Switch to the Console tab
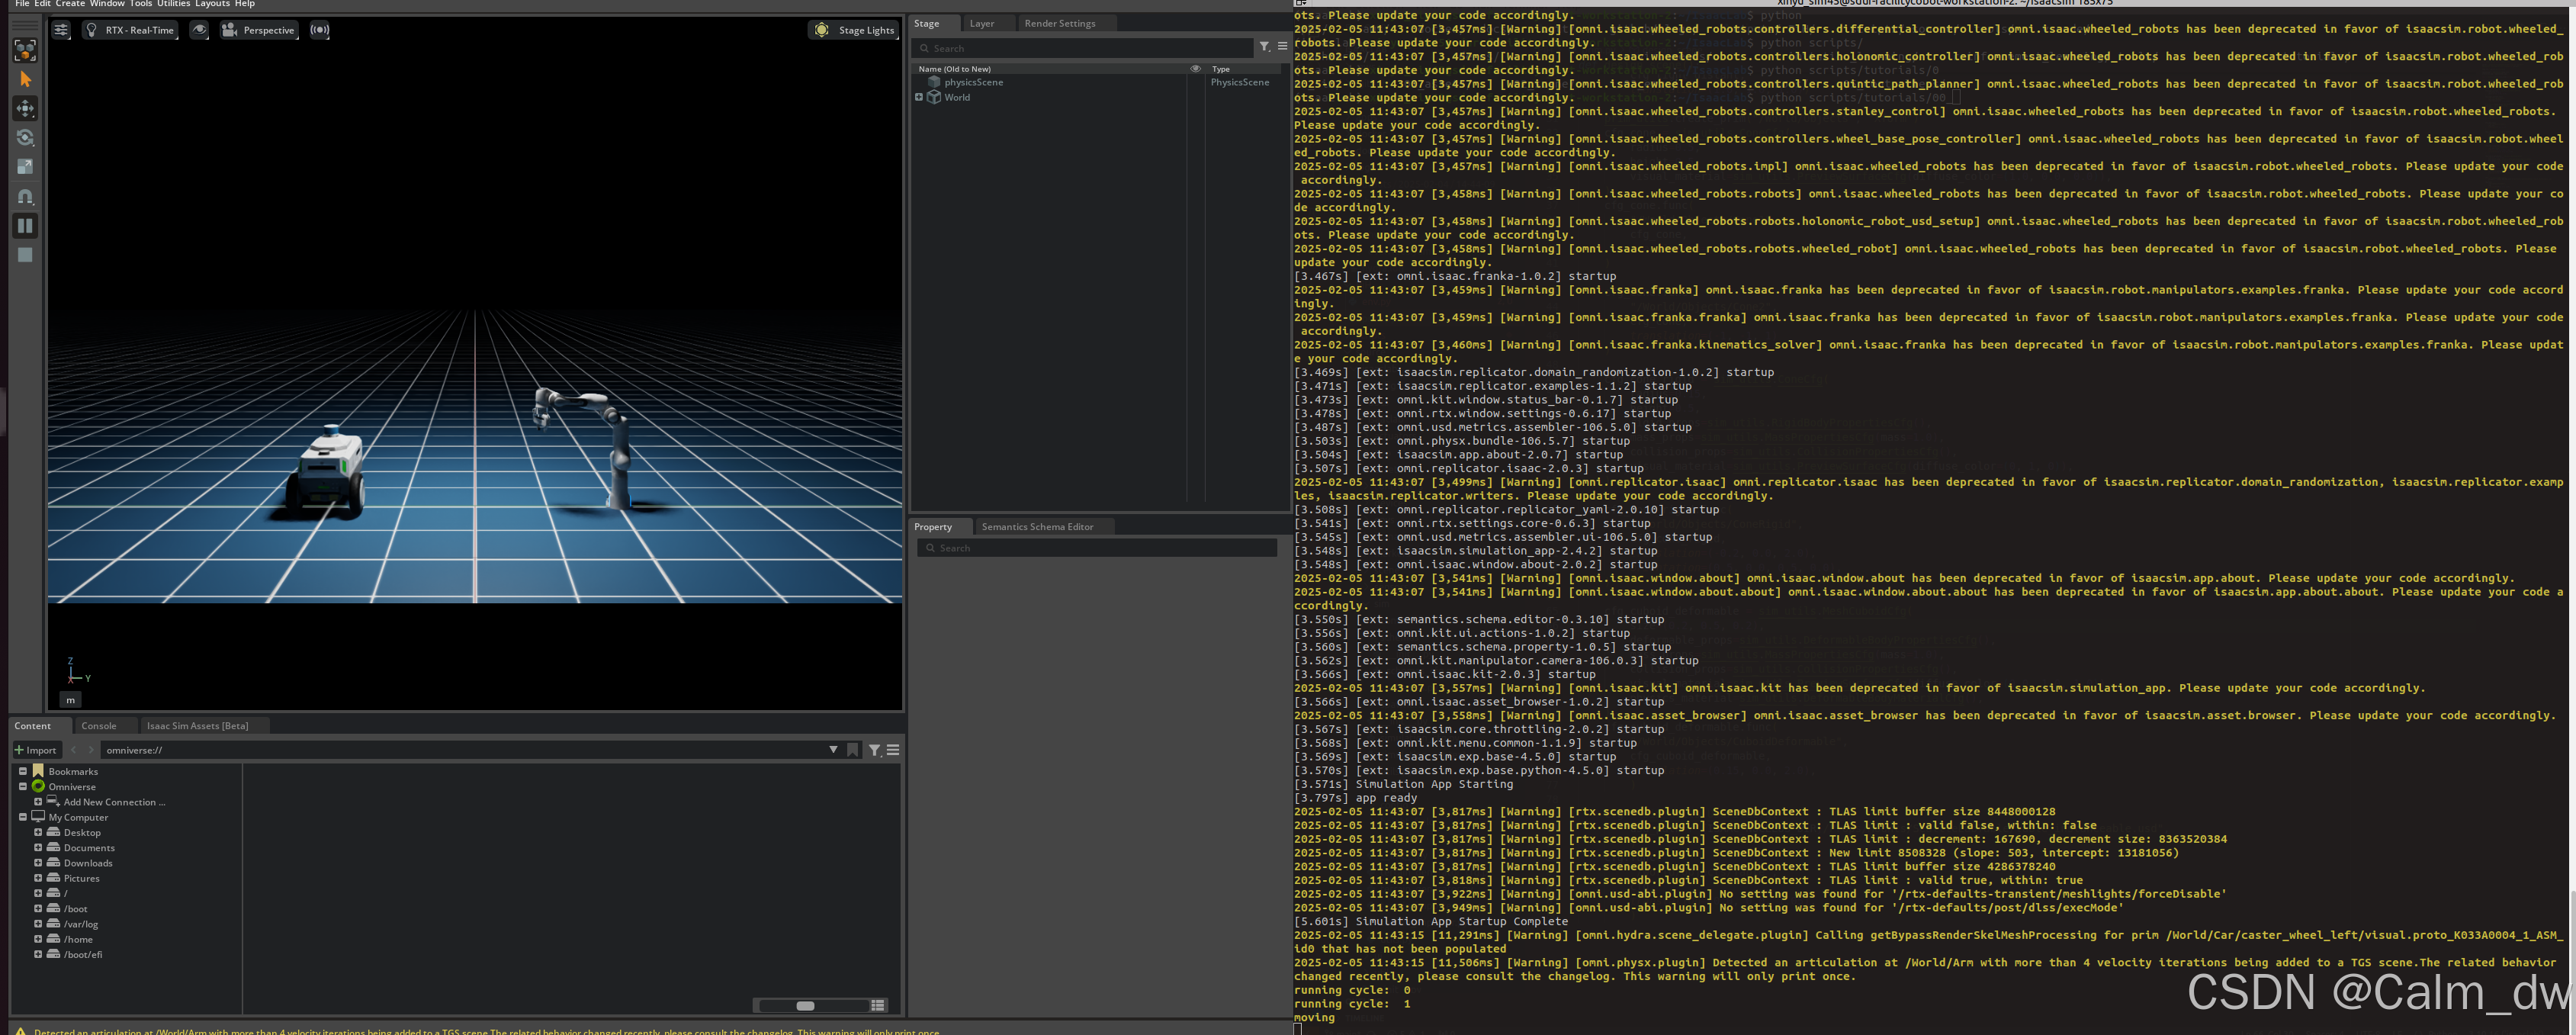The height and width of the screenshot is (1035, 2576). click(98, 726)
